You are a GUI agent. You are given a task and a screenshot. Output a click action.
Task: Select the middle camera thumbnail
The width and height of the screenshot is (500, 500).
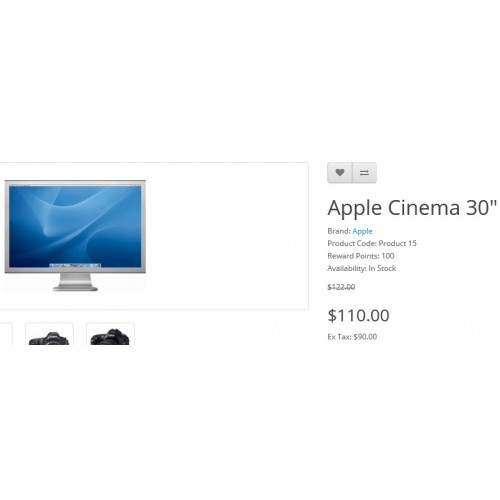pos(49,334)
